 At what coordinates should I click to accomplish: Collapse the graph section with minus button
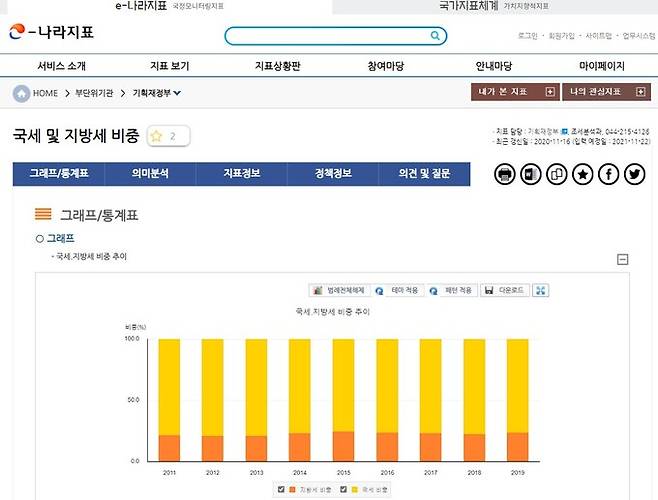tap(623, 260)
